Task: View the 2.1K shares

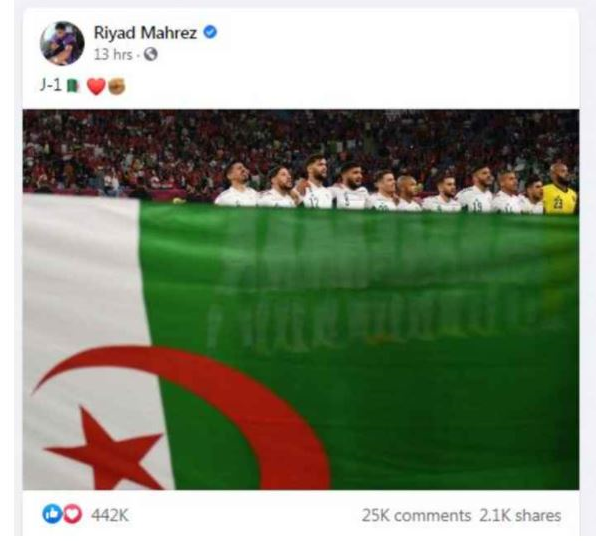Action: point(520,516)
